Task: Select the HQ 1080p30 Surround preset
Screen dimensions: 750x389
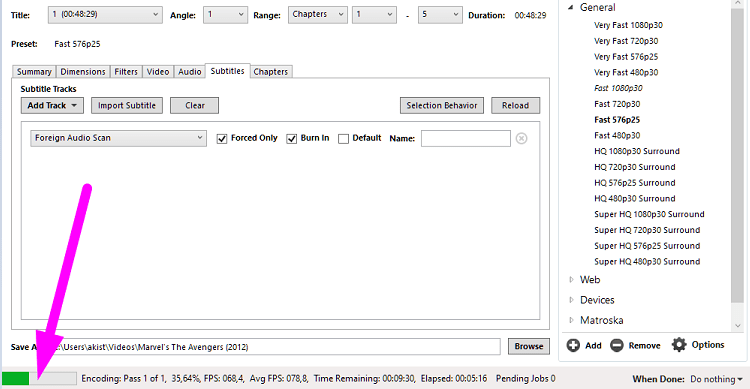Action: (637, 152)
